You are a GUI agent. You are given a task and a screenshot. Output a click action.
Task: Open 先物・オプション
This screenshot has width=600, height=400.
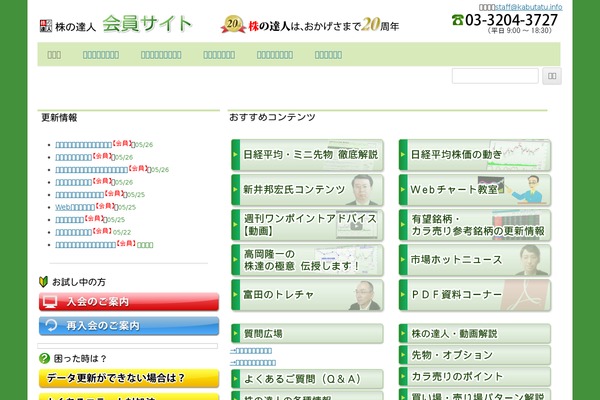475,355
